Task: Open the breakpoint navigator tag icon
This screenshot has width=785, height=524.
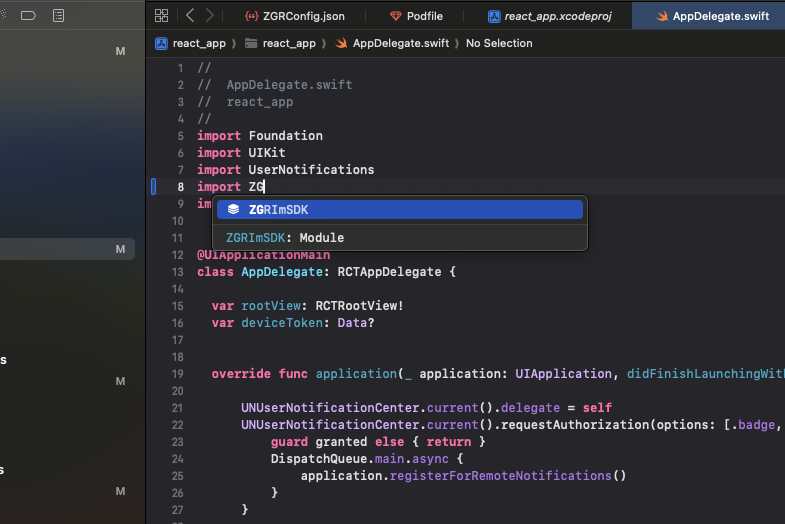Action: coord(28,16)
